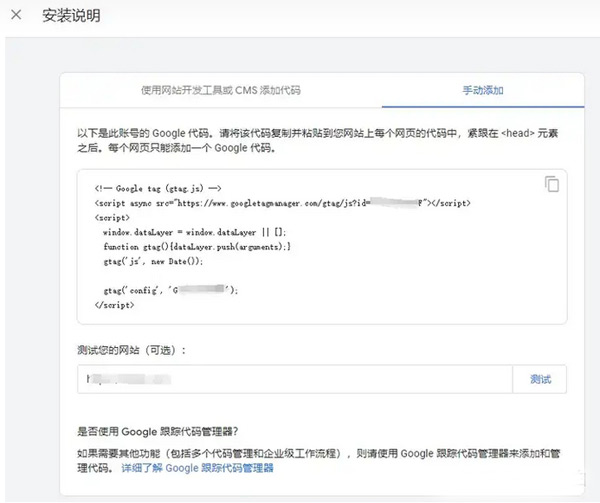Click the 是否使用 Google 跟踪代码管理器? heading

[158, 431]
